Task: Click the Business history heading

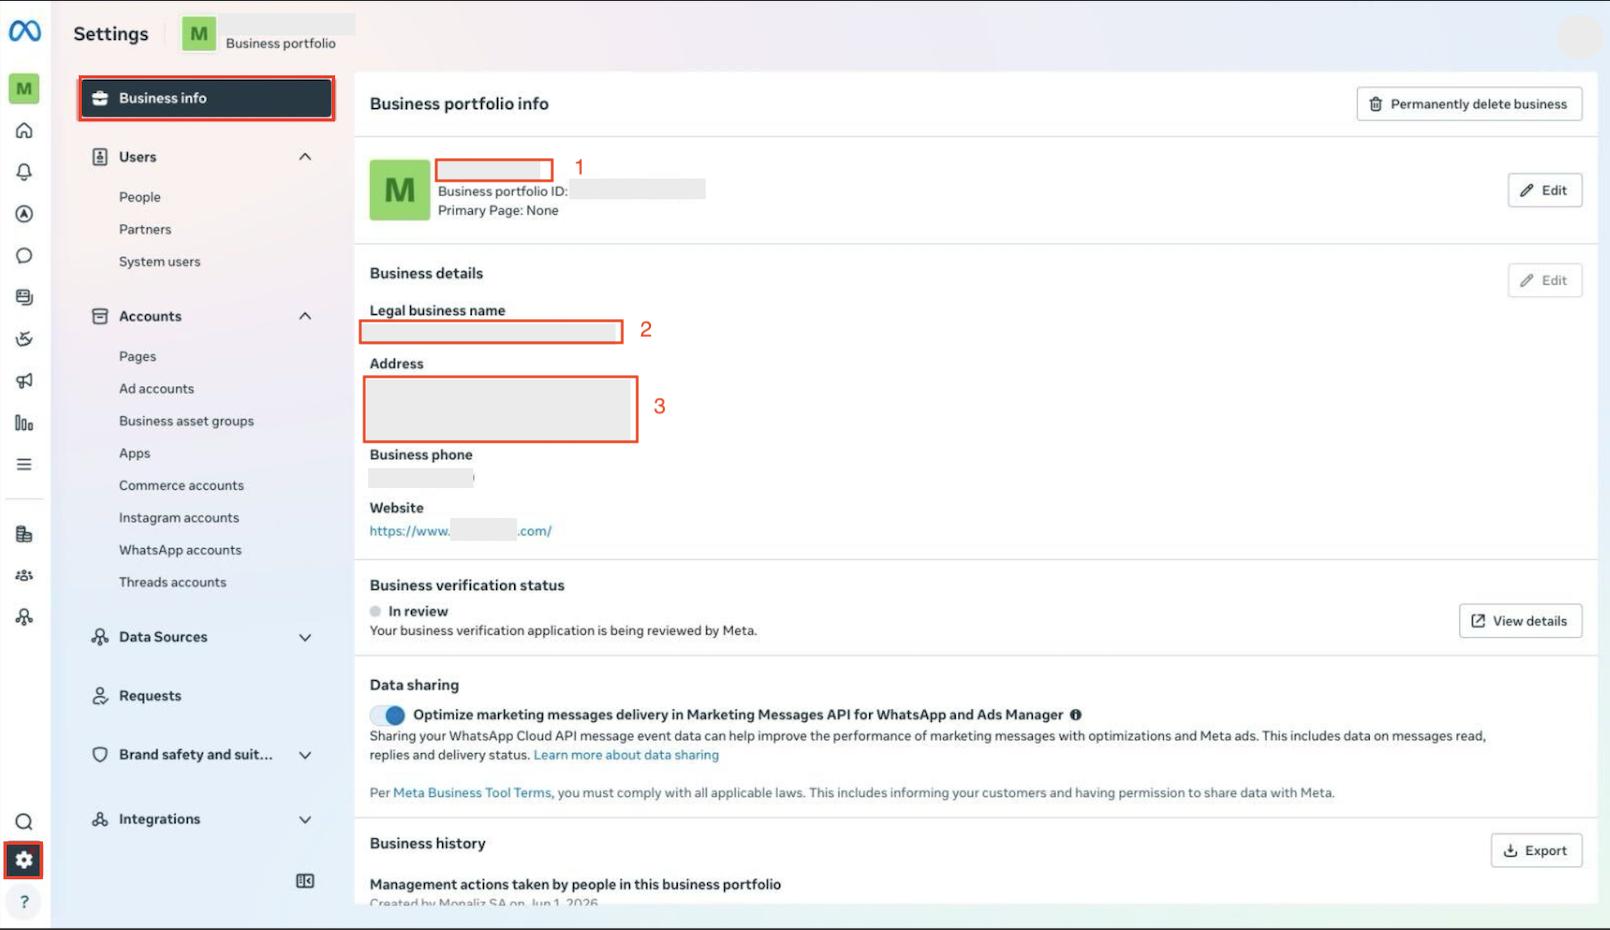Action: pyautogui.click(x=428, y=844)
